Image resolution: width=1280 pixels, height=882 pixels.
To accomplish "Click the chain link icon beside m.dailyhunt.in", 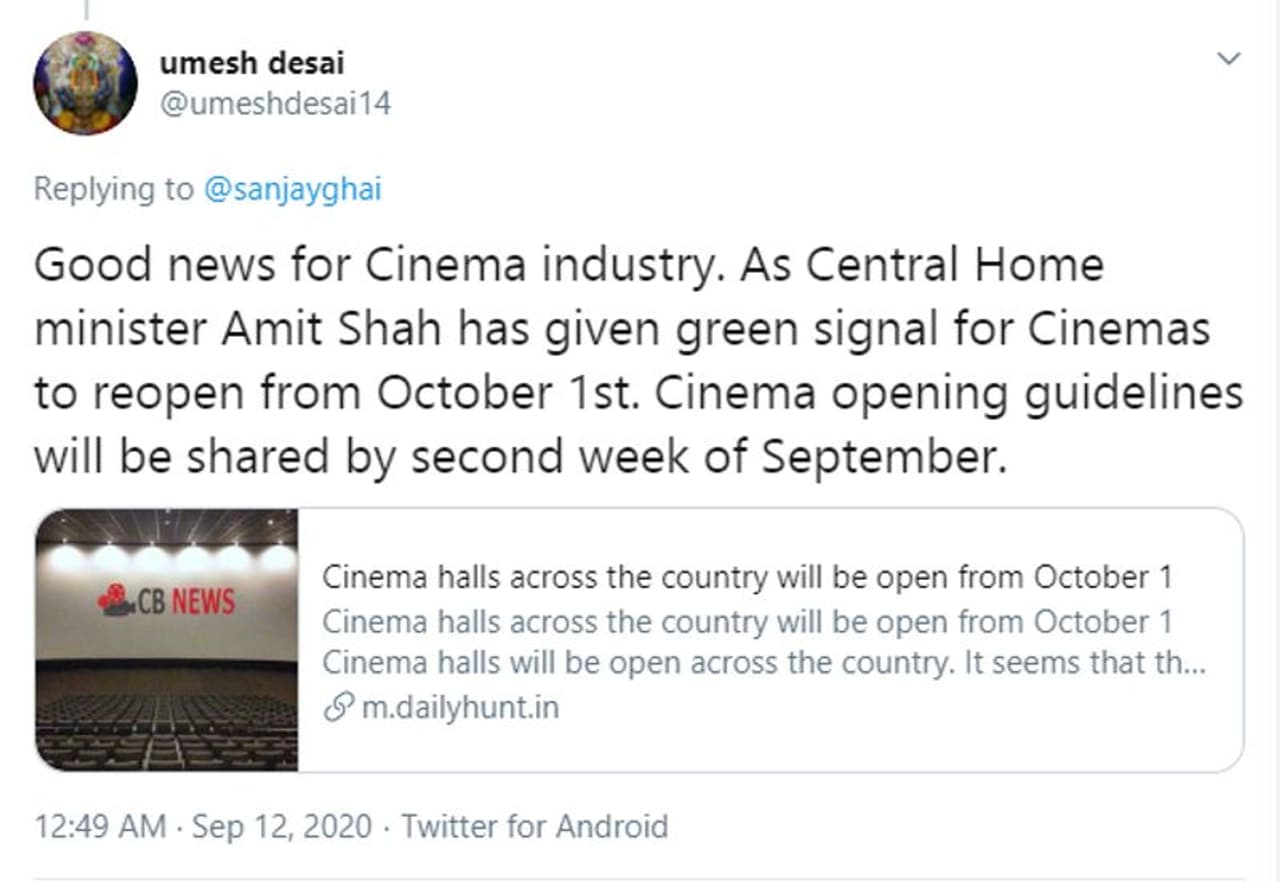I will tap(336, 708).
